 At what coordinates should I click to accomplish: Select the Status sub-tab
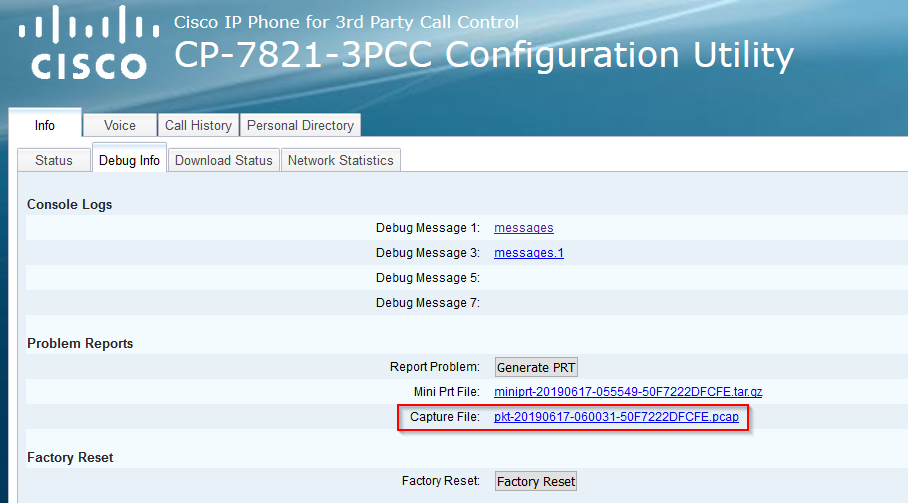click(x=54, y=160)
